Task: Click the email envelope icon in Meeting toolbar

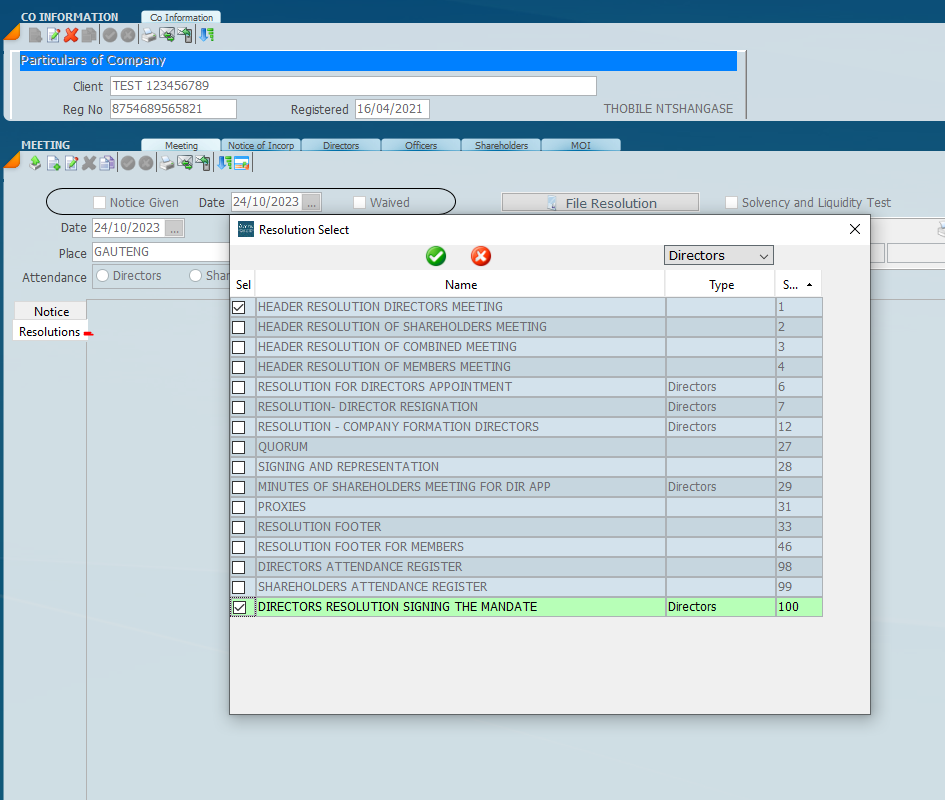Action: 185,163
